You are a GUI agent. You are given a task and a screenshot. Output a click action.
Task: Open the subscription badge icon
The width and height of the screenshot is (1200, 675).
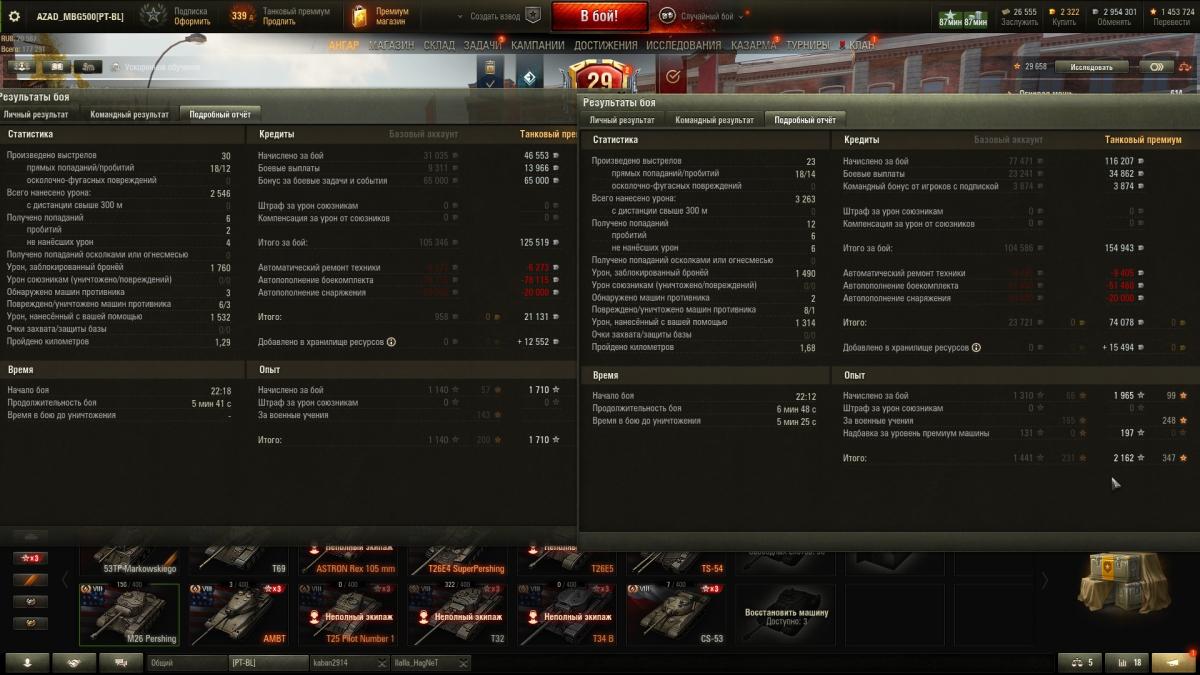pos(153,15)
